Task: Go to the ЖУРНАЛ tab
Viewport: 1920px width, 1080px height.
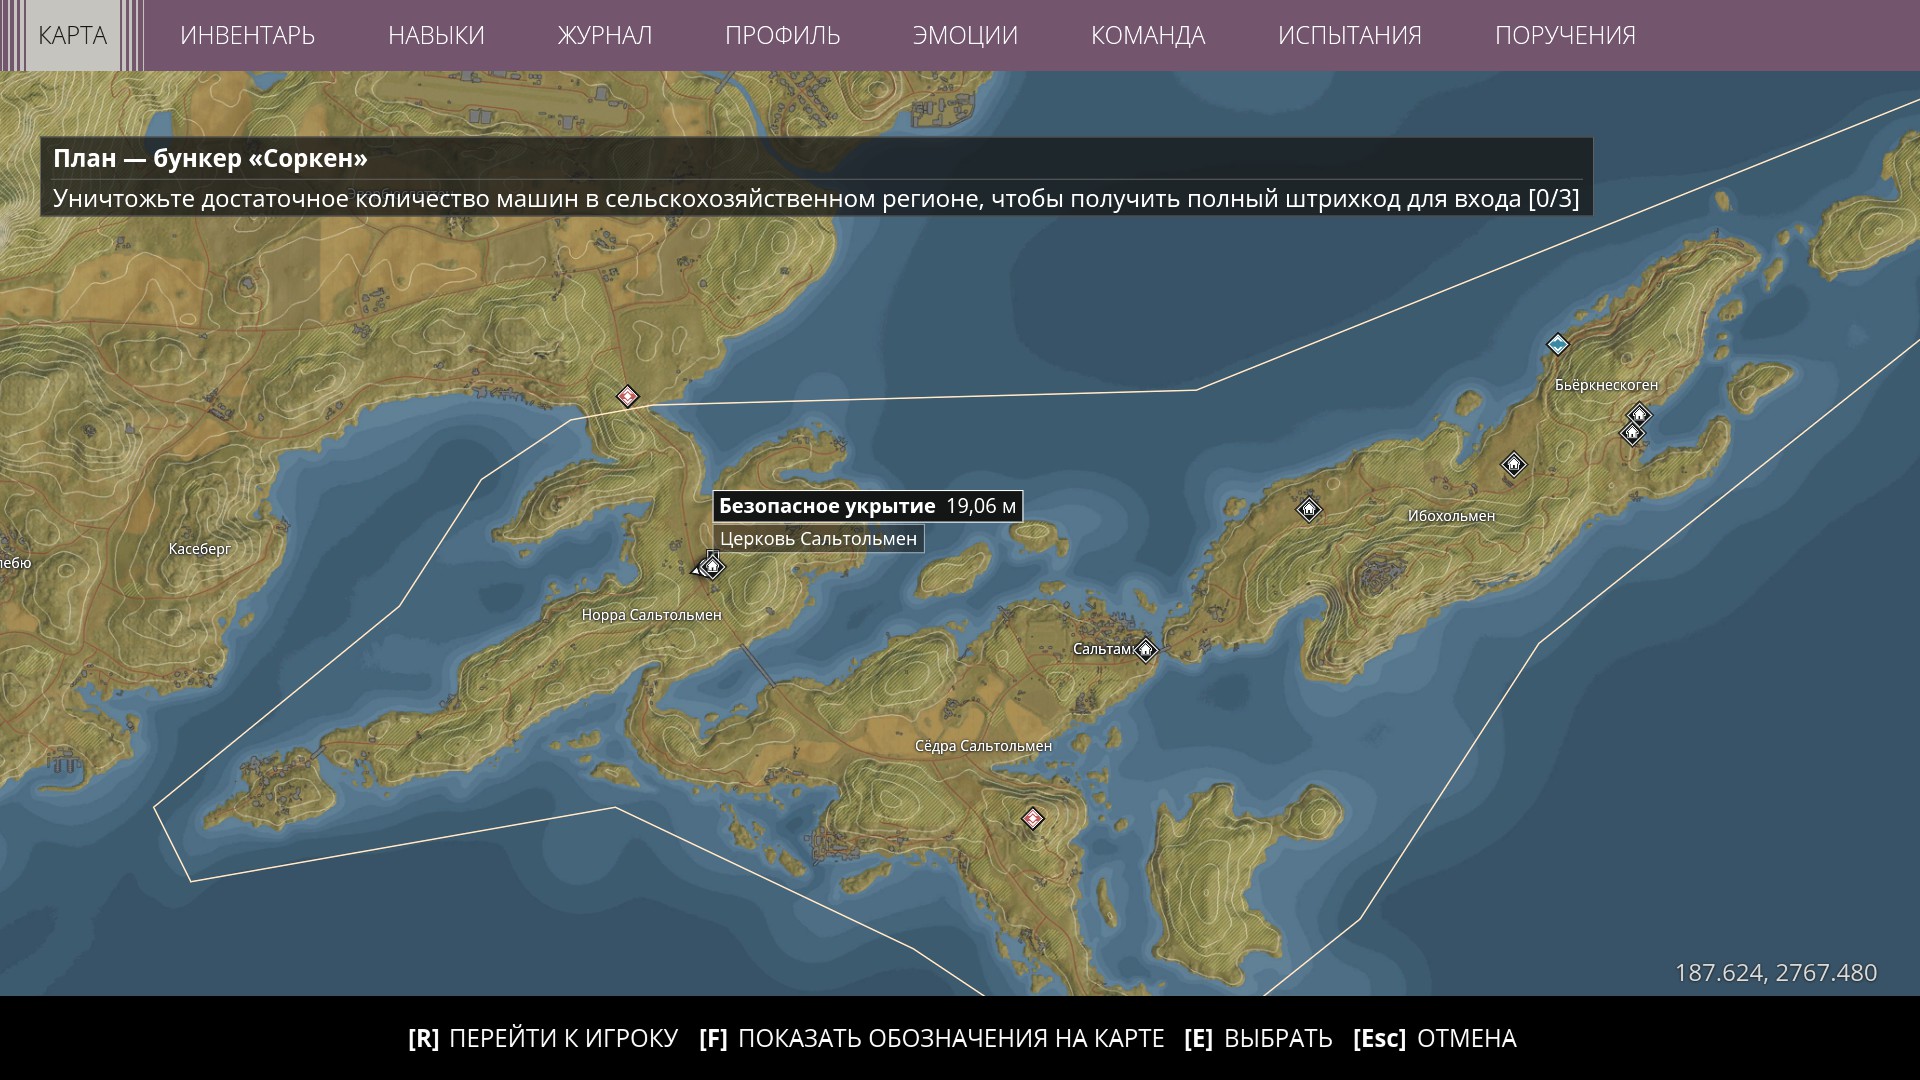Action: pos(605,35)
